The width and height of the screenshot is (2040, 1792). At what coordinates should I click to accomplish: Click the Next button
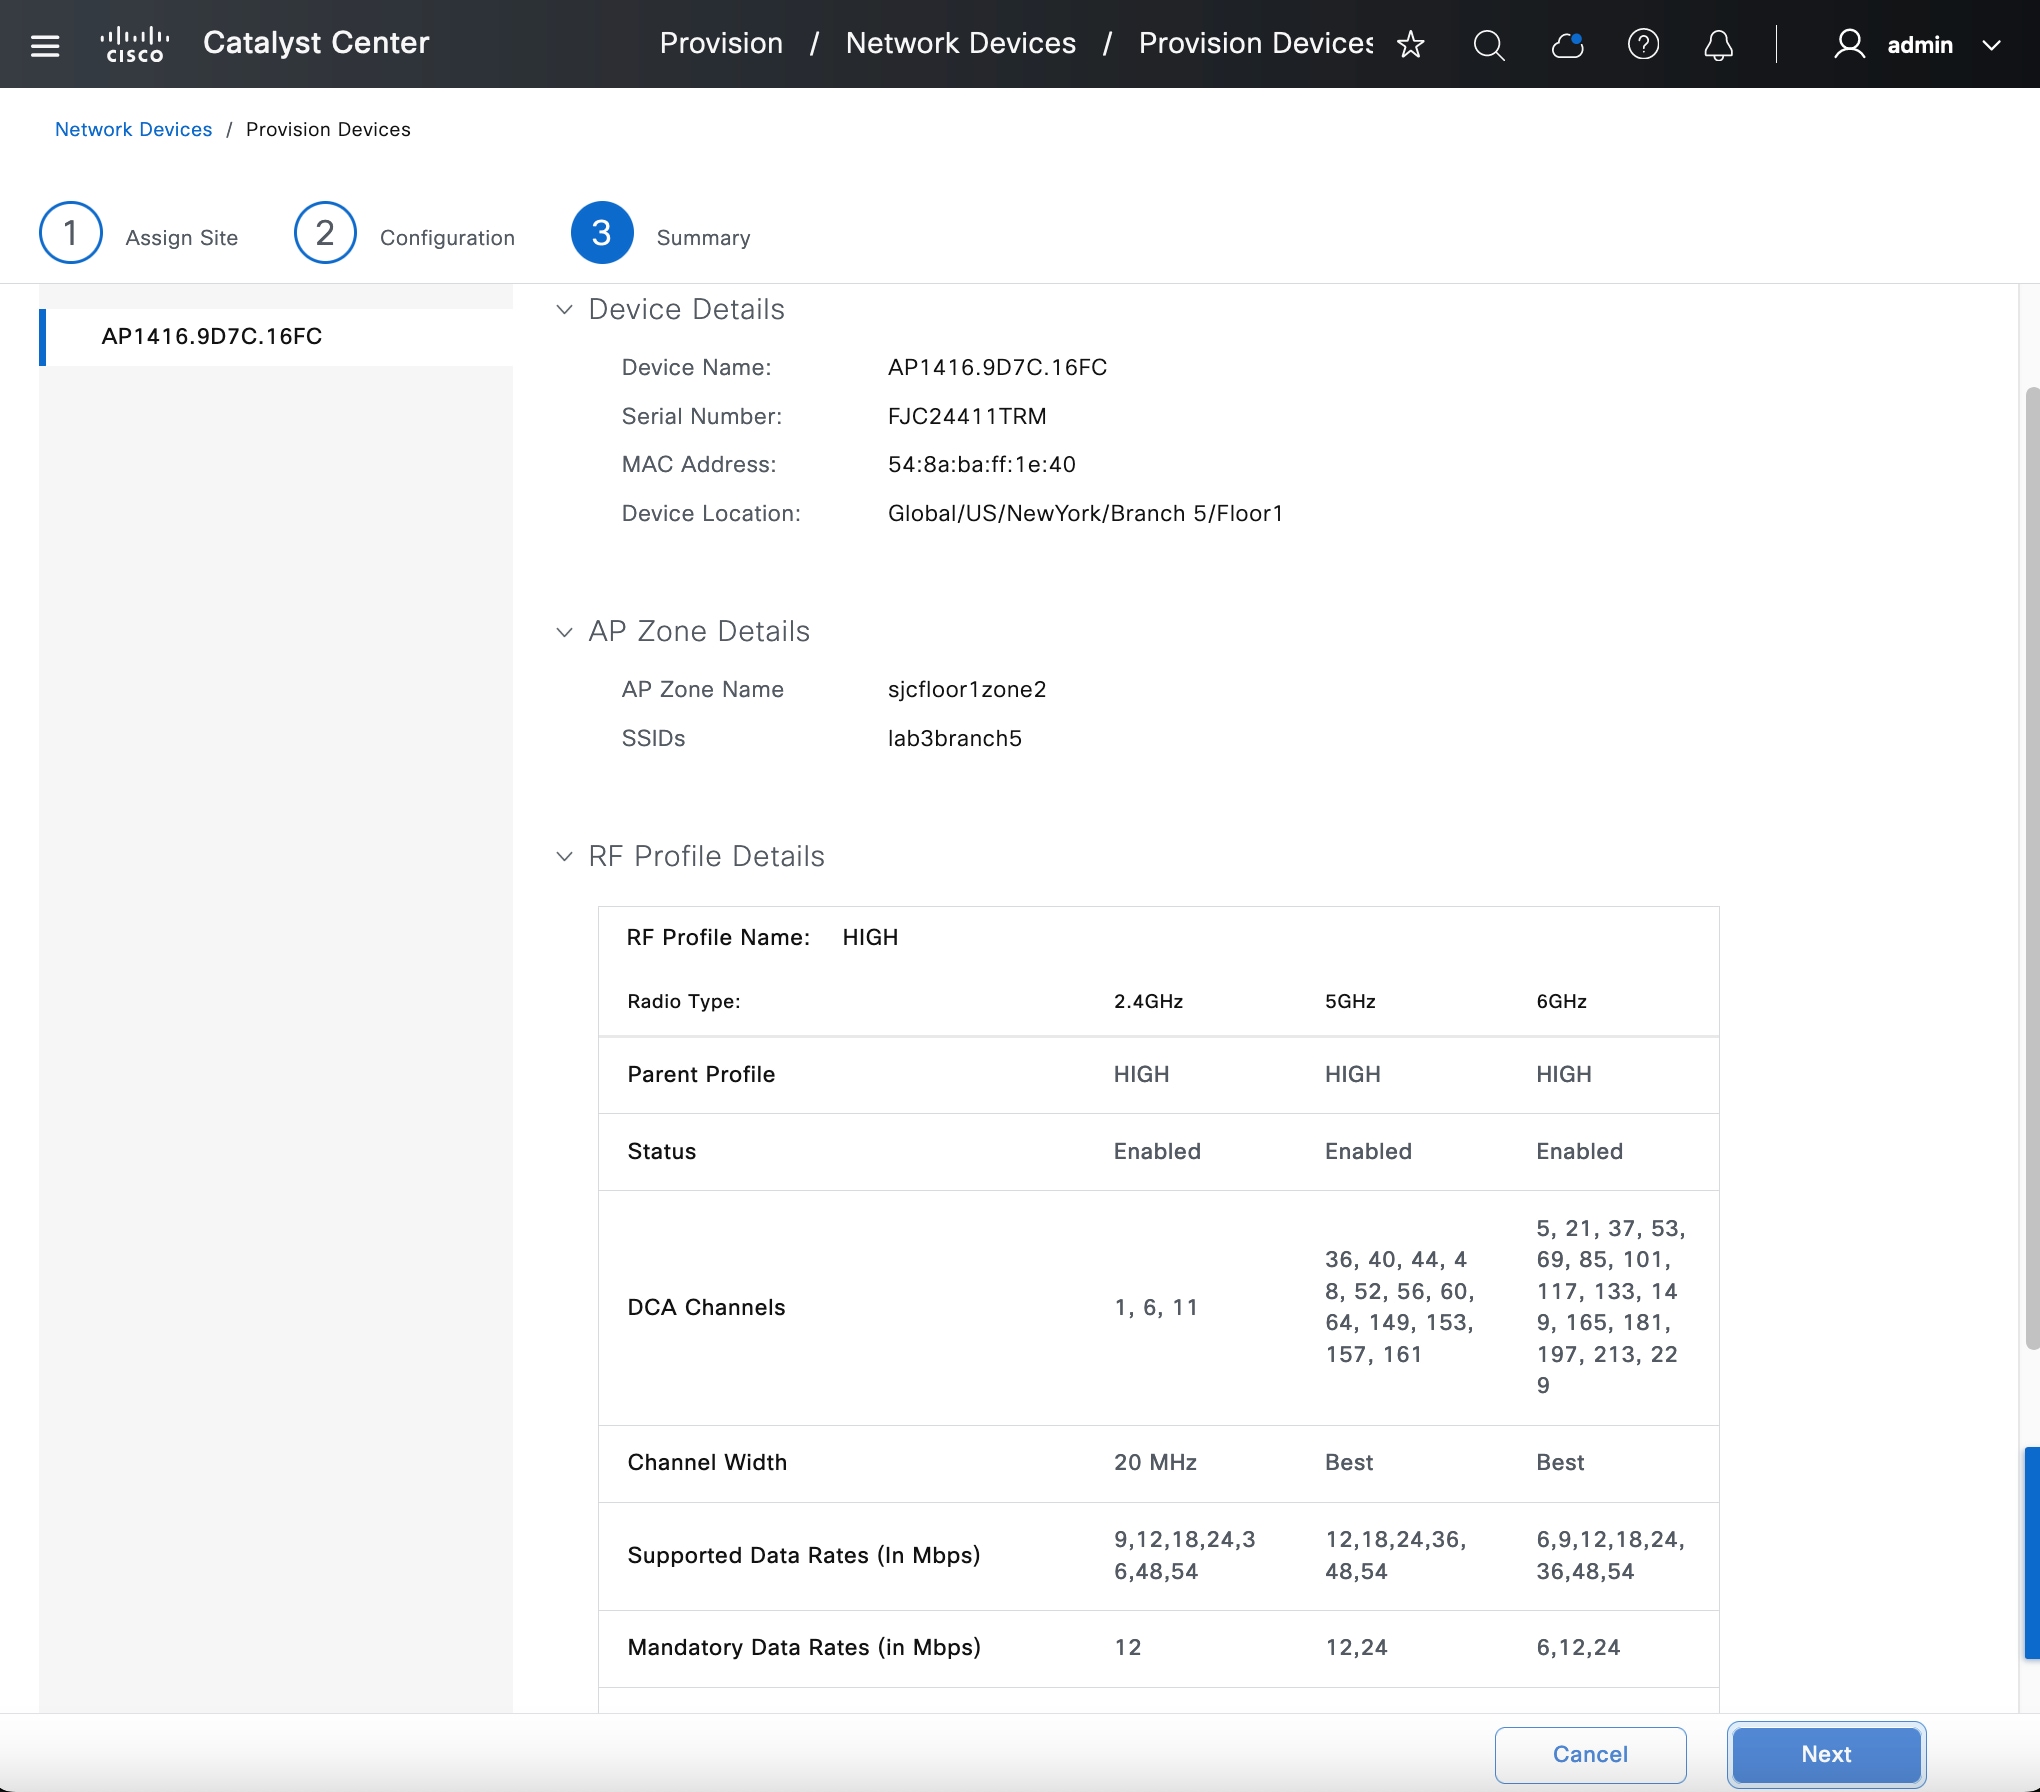pos(1825,1754)
